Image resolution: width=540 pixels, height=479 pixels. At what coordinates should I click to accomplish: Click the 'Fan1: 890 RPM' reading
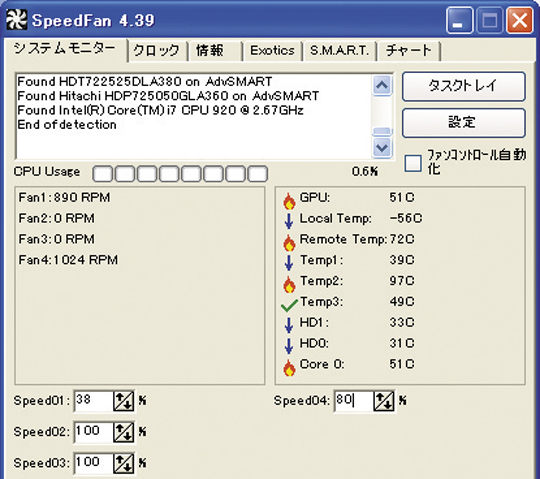[x=64, y=197]
